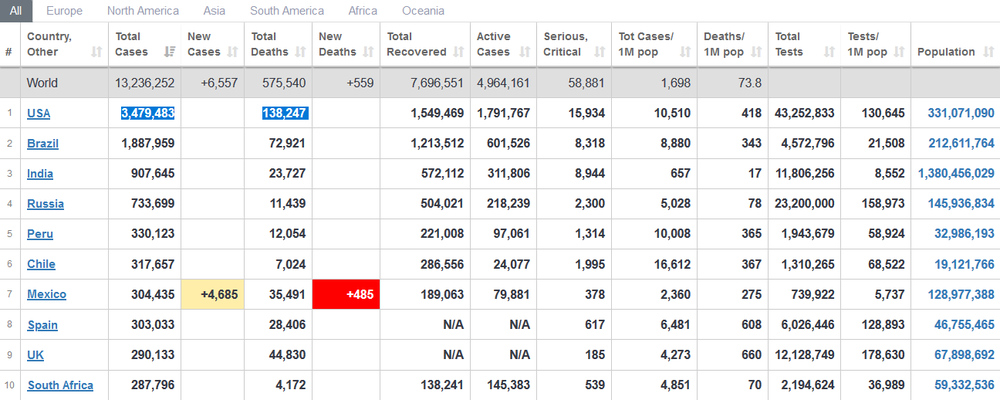
Task: Click the South Africa link
Action: [x=60, y=385]
